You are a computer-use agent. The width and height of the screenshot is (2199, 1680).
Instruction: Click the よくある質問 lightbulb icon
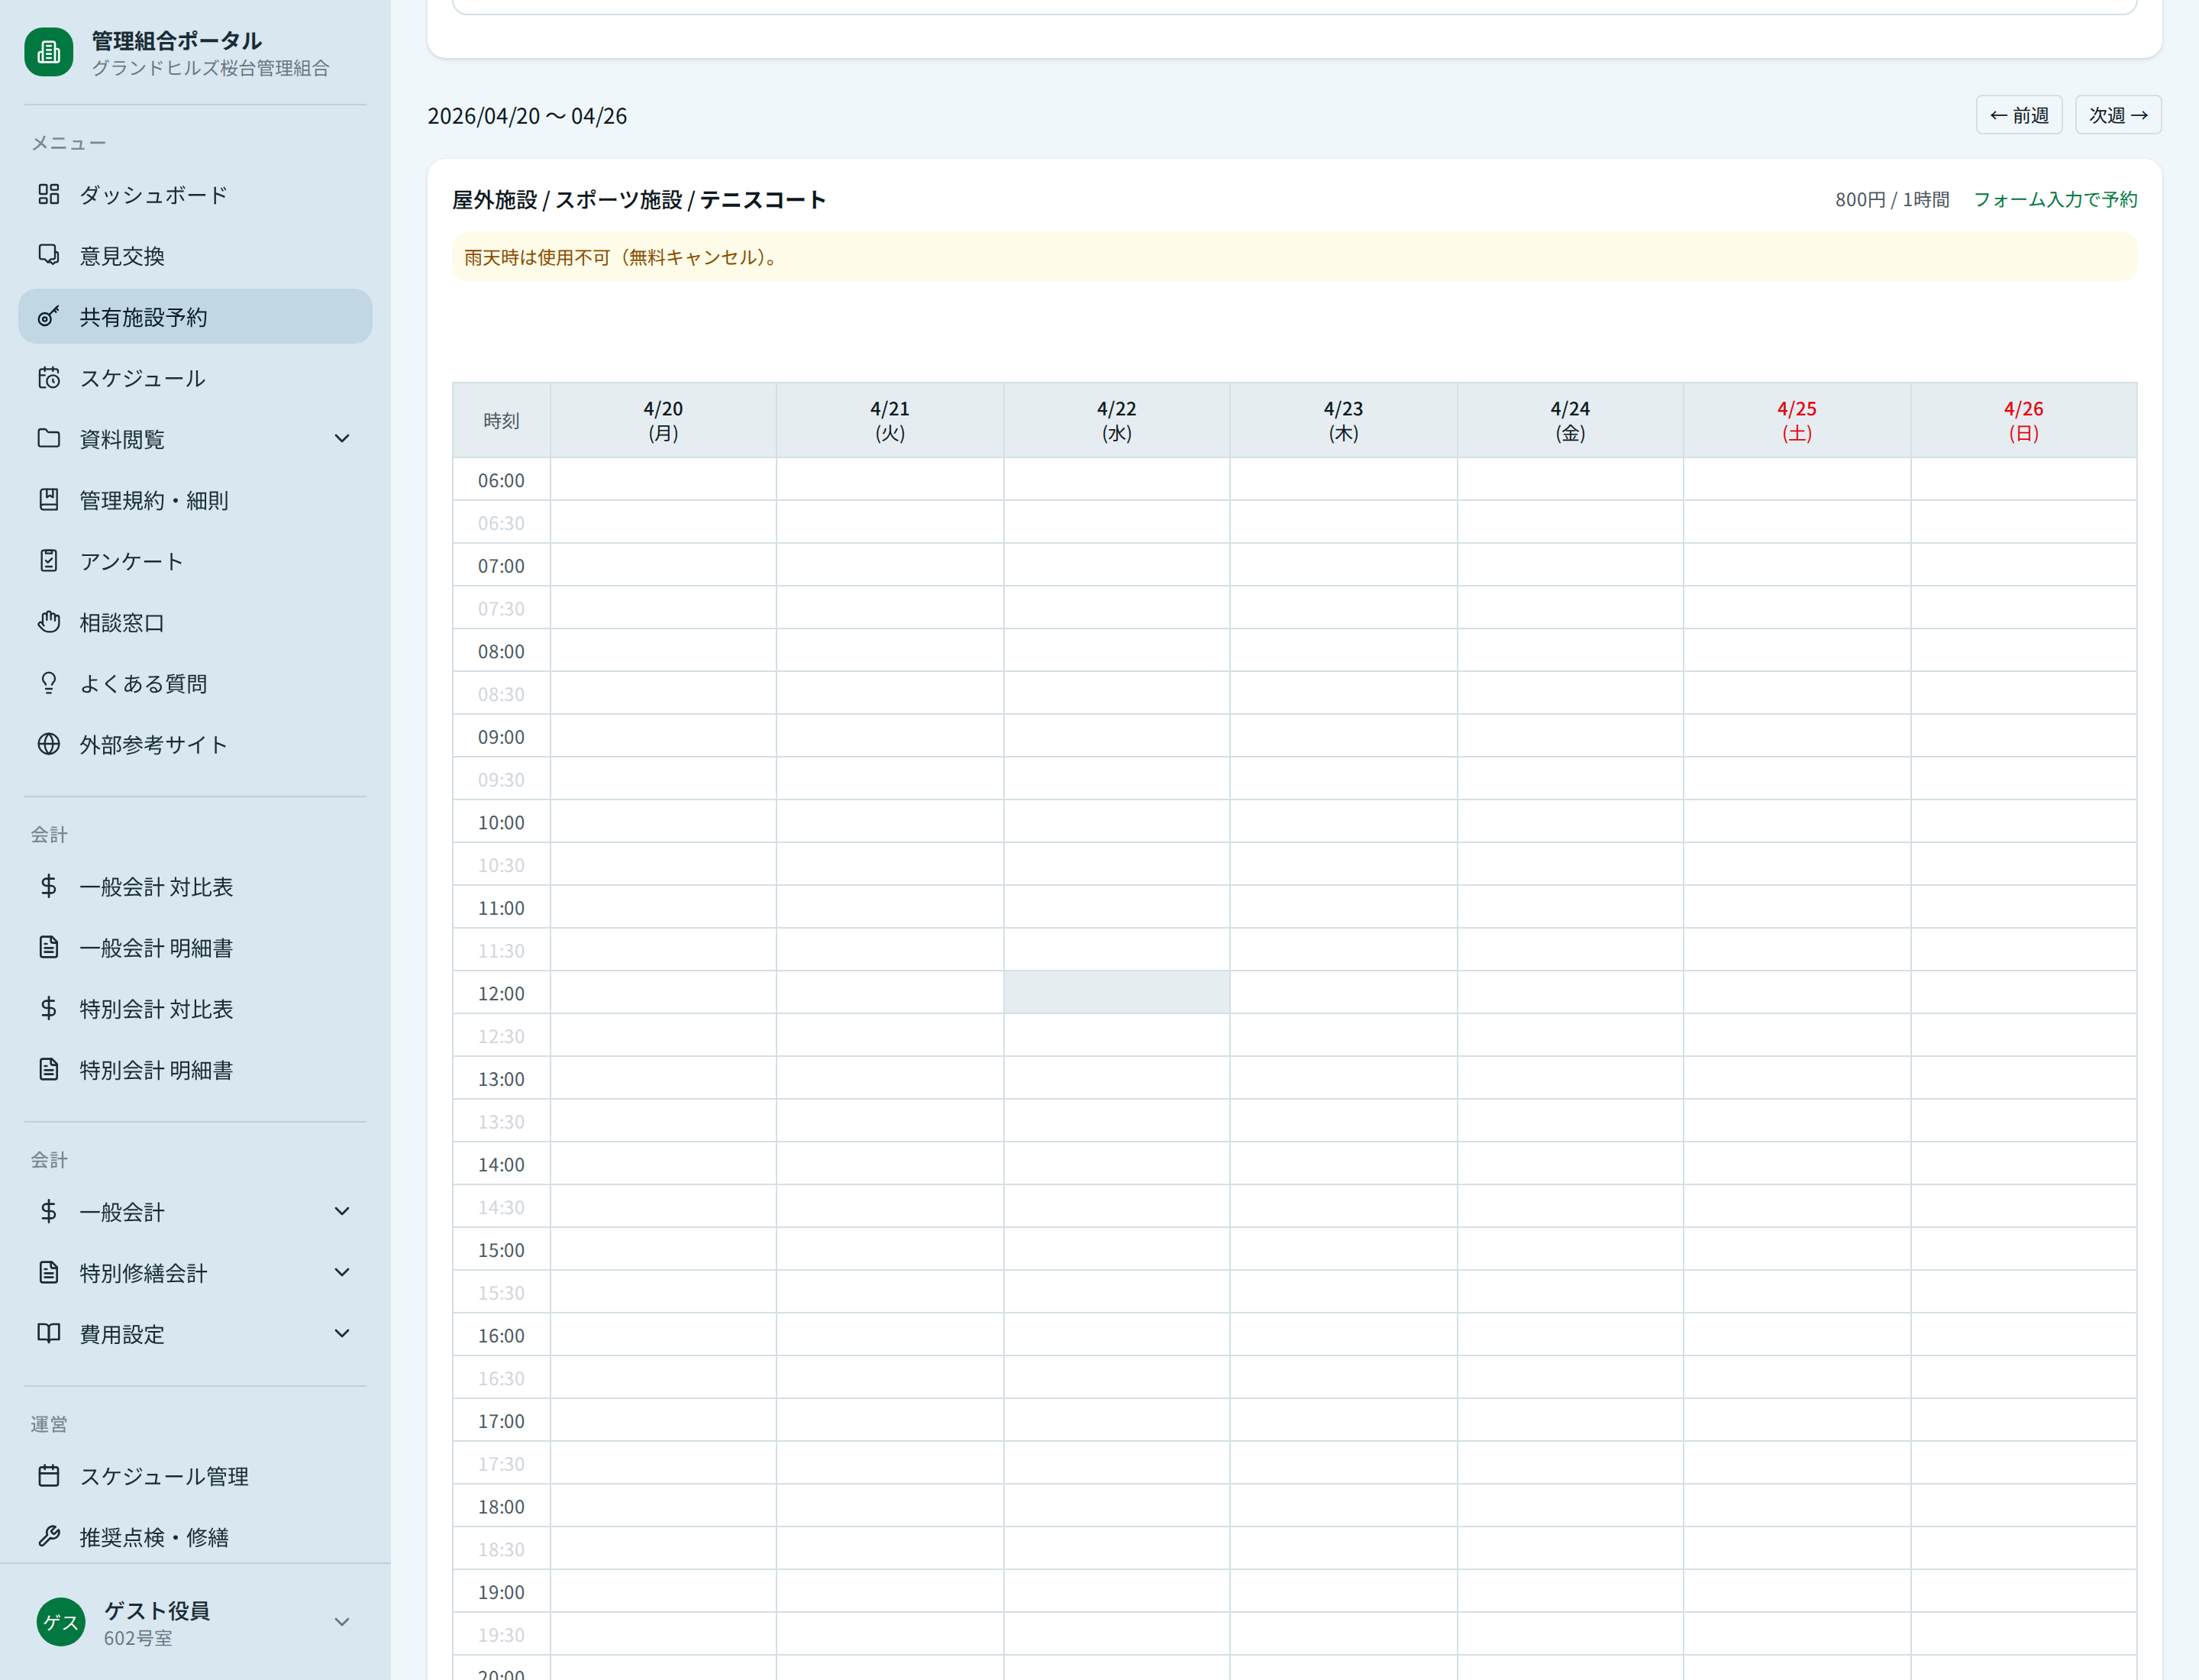click(x=48, y=683)
